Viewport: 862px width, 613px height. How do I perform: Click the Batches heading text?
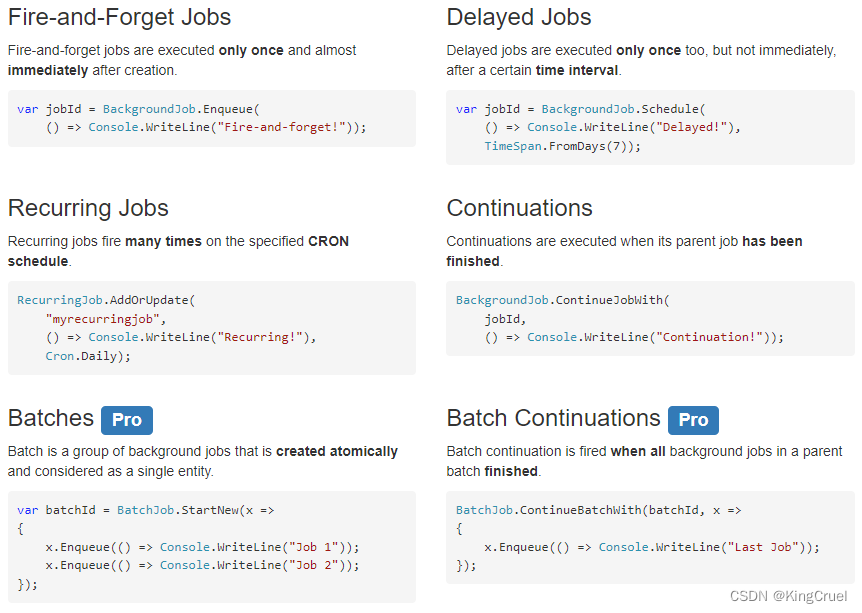(x=51, y=419)
